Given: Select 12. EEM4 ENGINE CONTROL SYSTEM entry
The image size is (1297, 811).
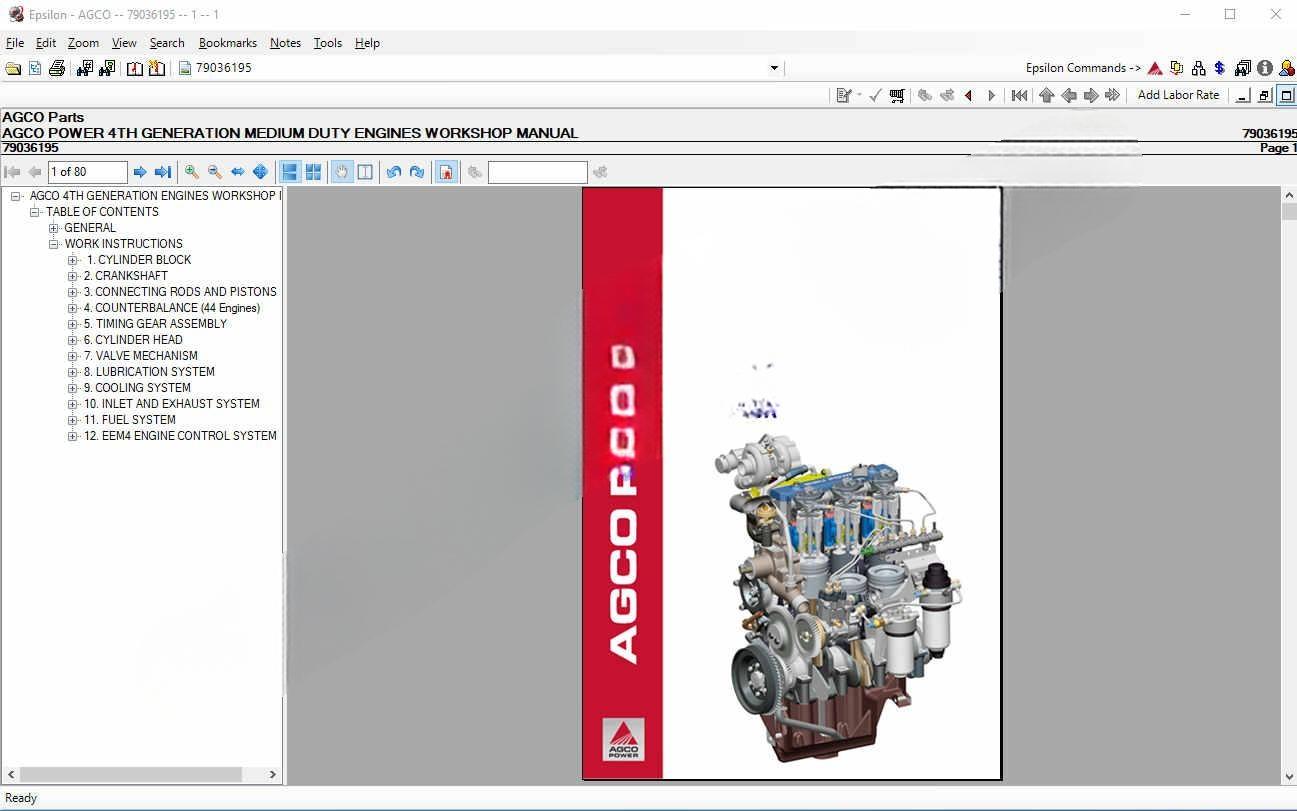Looking at the screenshot, I should point(180,436).
